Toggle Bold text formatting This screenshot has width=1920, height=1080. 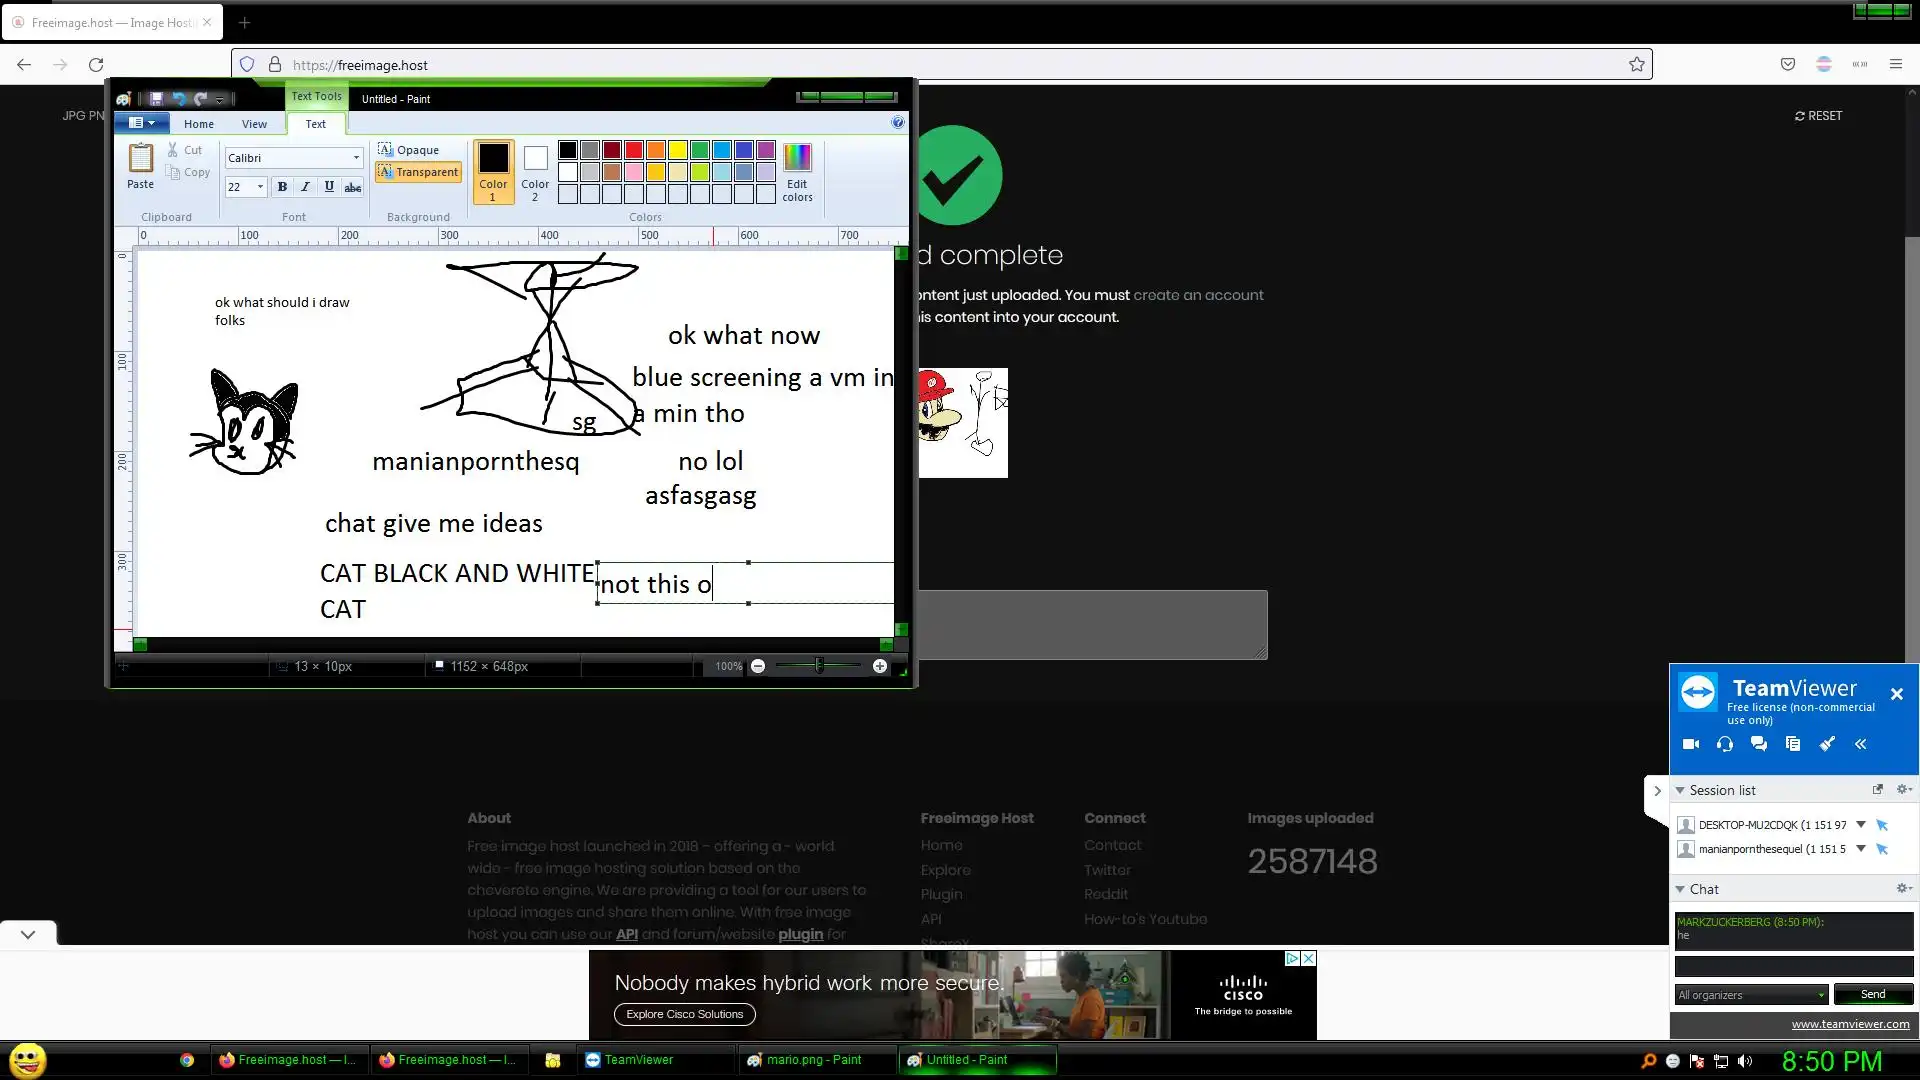click(x=282, y=187)
